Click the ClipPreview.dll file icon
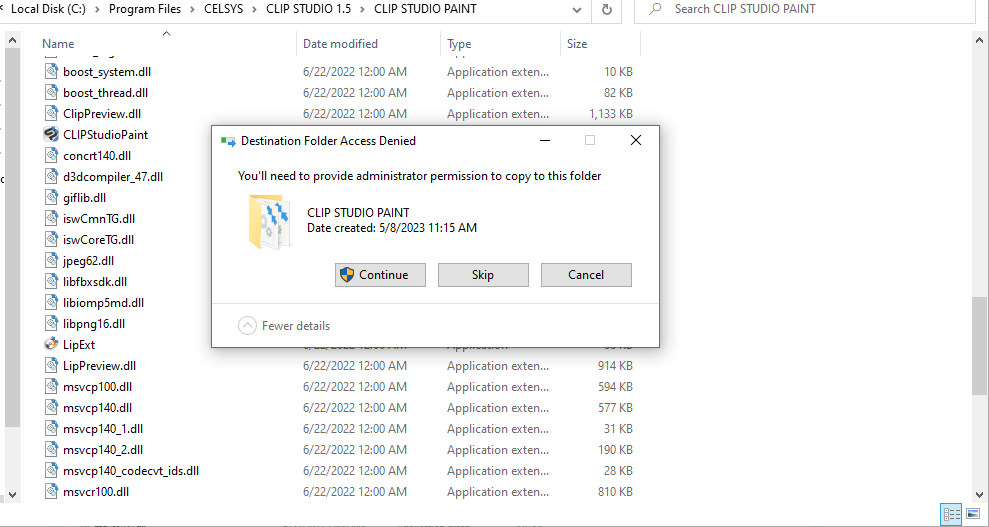The width and height of the screenshot is (989, 527). point(51,113)
